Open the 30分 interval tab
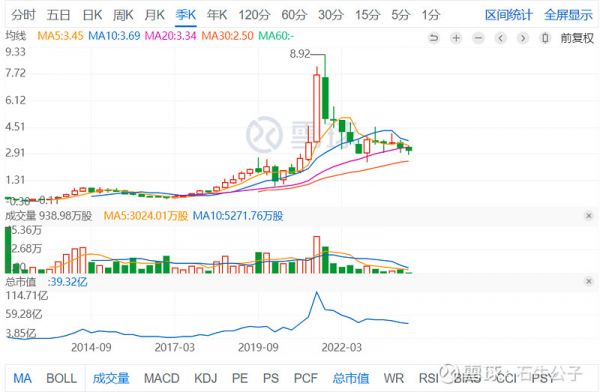Image resolution: width=600 pixels, height=392 pixels. click(331, 15)
